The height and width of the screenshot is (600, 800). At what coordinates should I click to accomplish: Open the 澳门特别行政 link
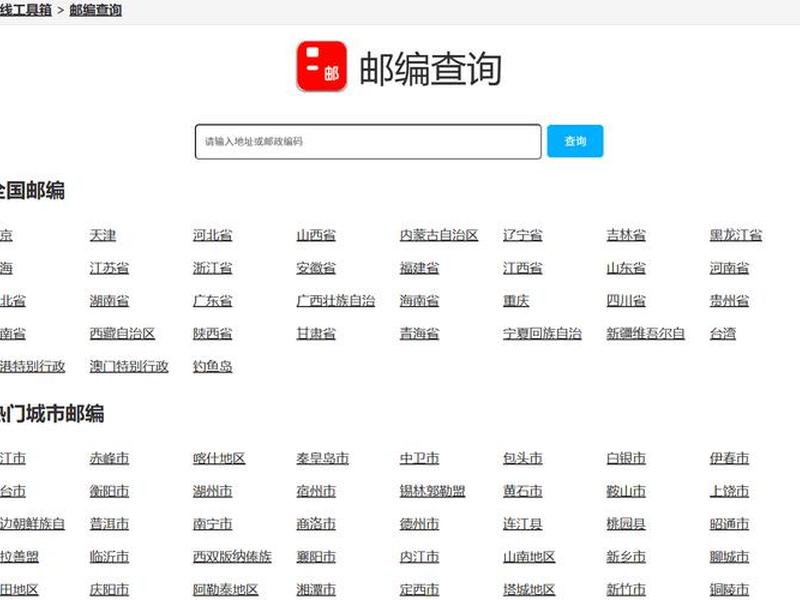coord(129,366)
